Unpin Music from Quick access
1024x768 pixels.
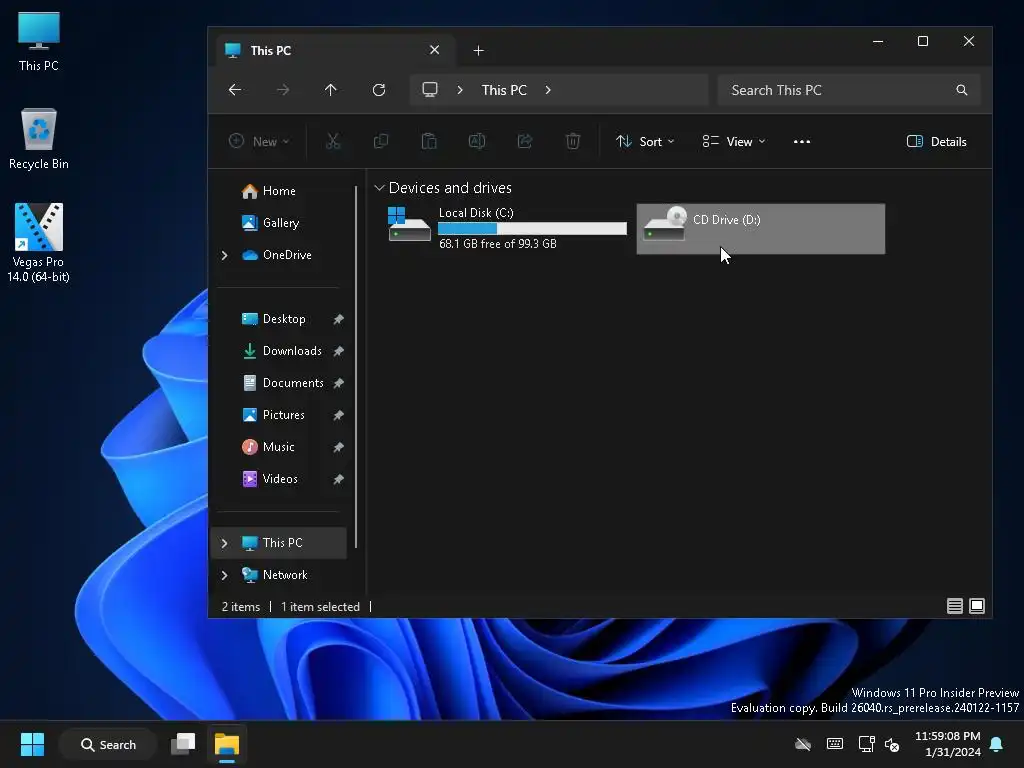[338, 447]
